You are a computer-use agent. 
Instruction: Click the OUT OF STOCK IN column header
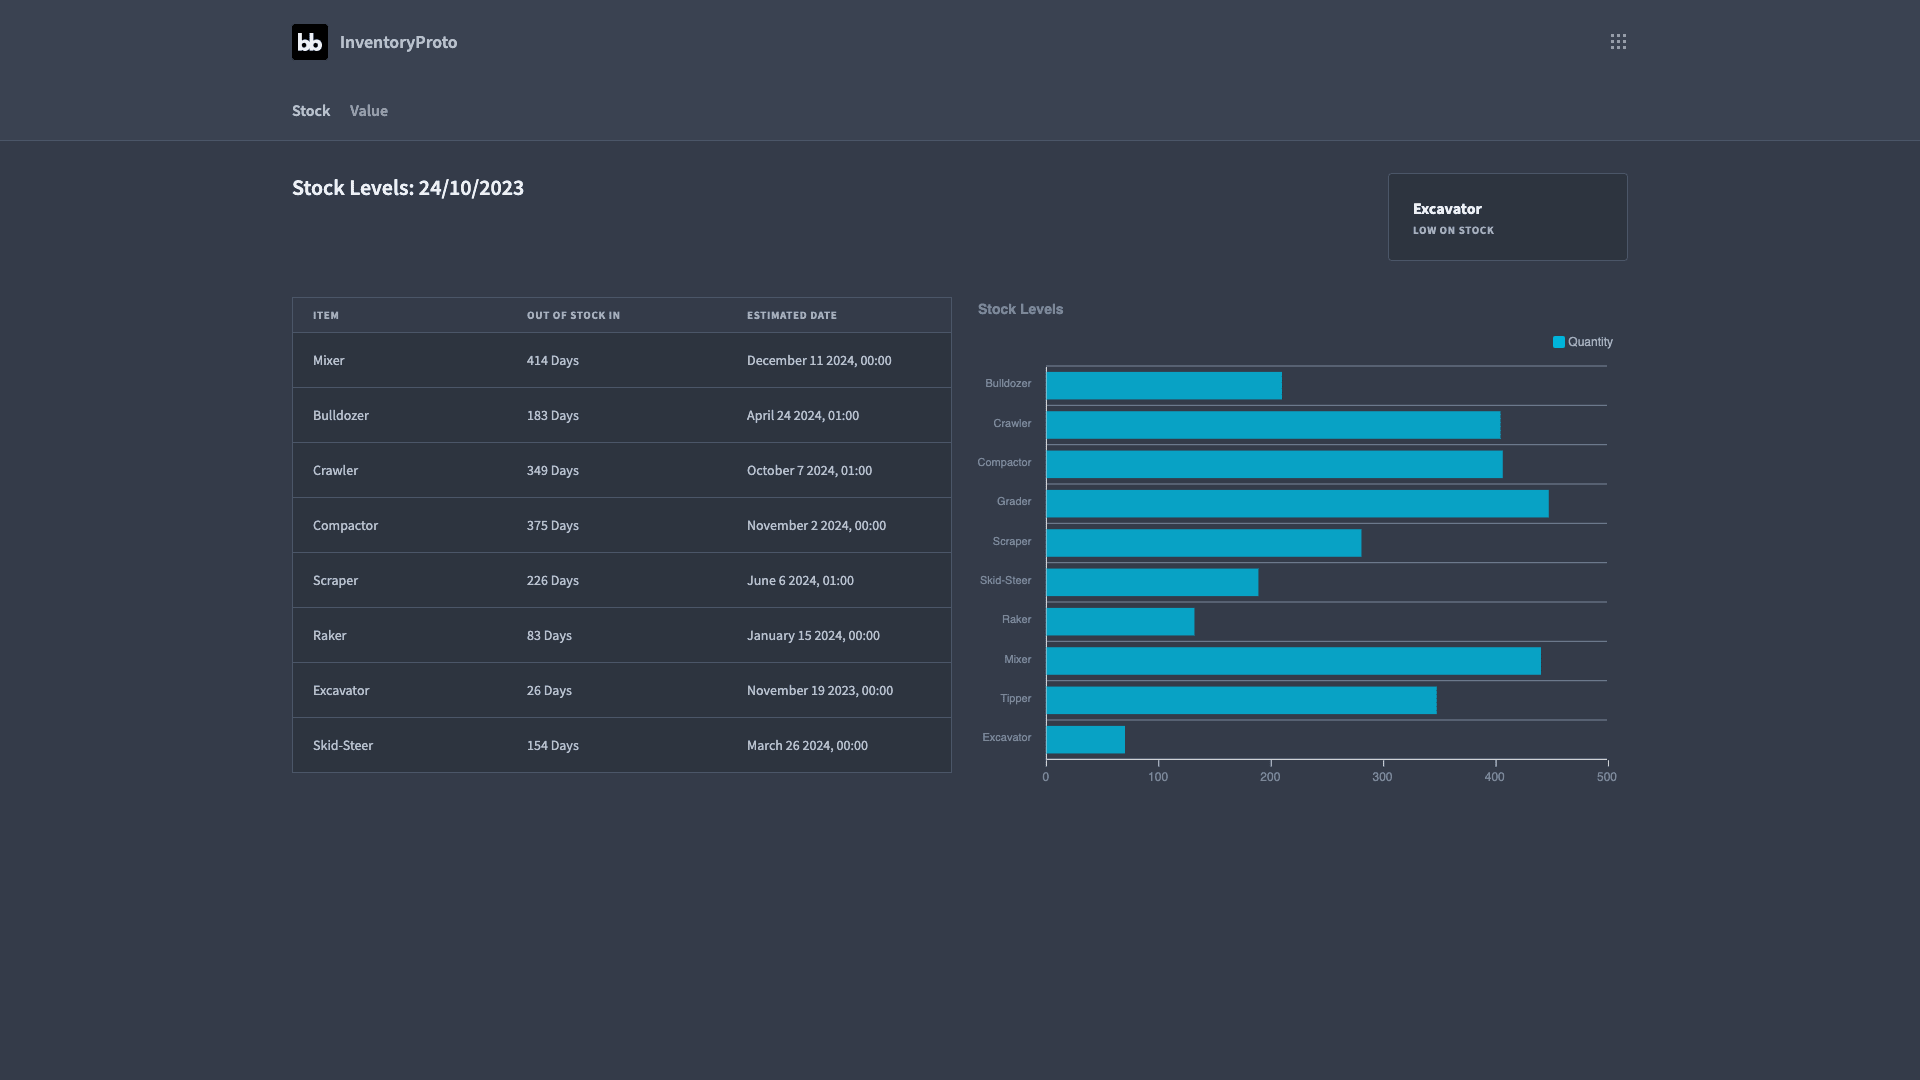(x=574, y=315)
